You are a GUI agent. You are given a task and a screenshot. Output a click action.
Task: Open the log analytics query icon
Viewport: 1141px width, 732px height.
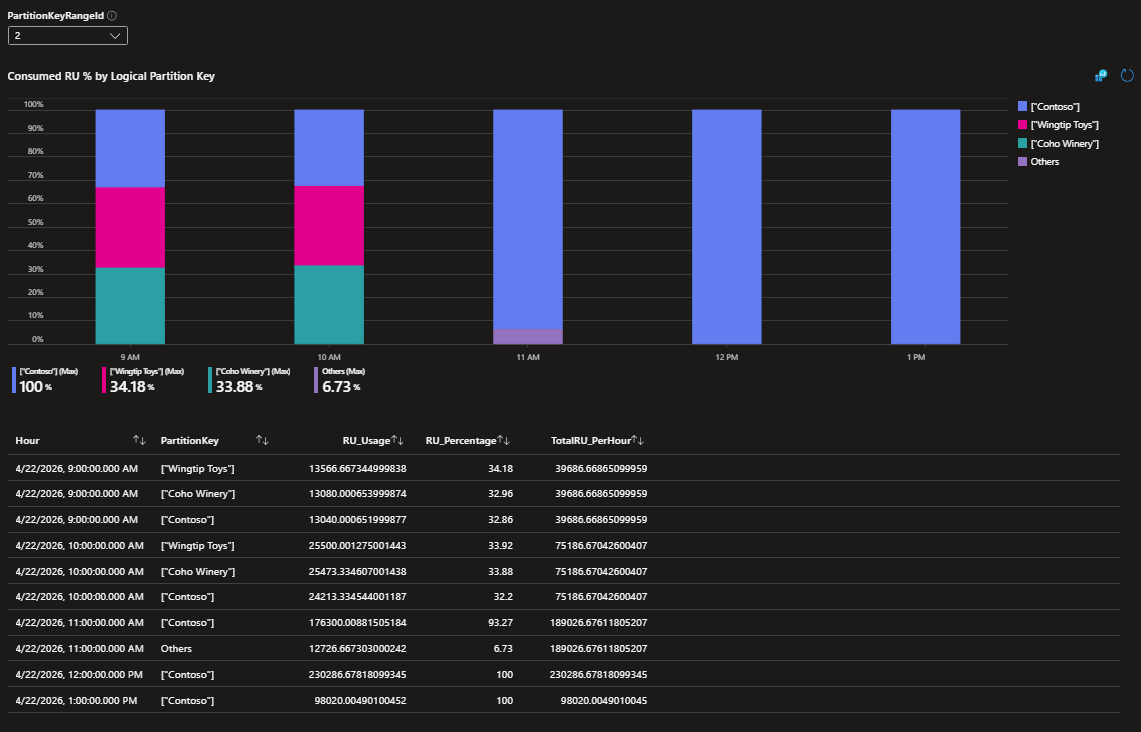coord(1101,76)
